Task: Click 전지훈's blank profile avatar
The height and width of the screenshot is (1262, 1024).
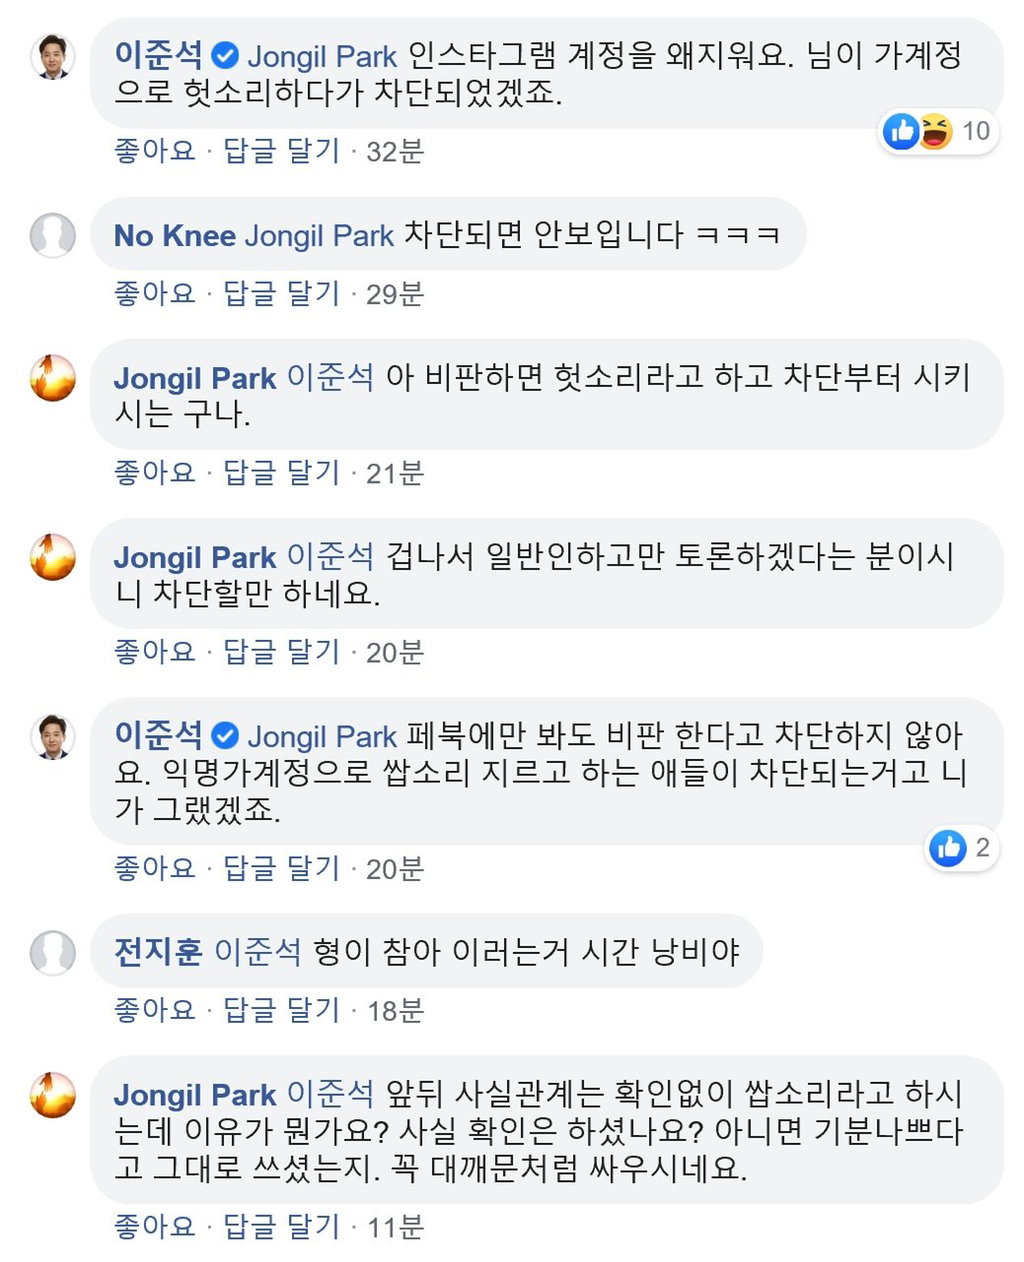Action: point(52,952)
